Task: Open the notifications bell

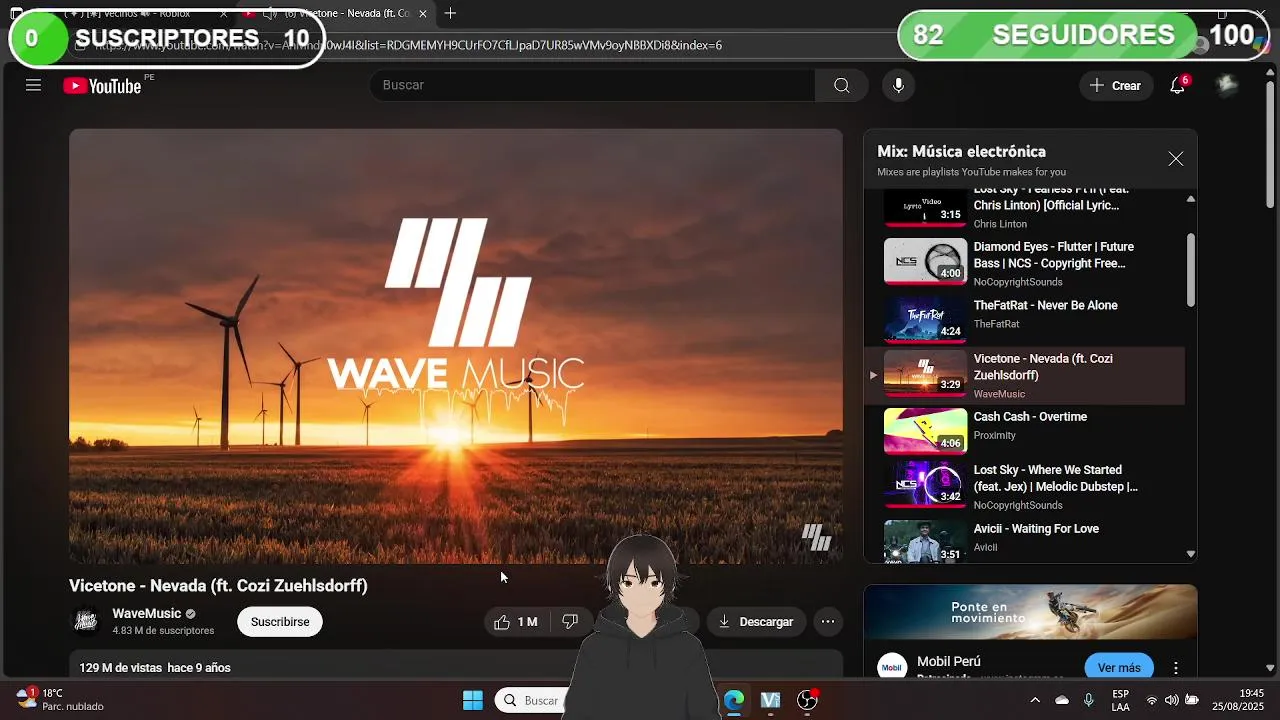Action: [x=1178, y=85]
